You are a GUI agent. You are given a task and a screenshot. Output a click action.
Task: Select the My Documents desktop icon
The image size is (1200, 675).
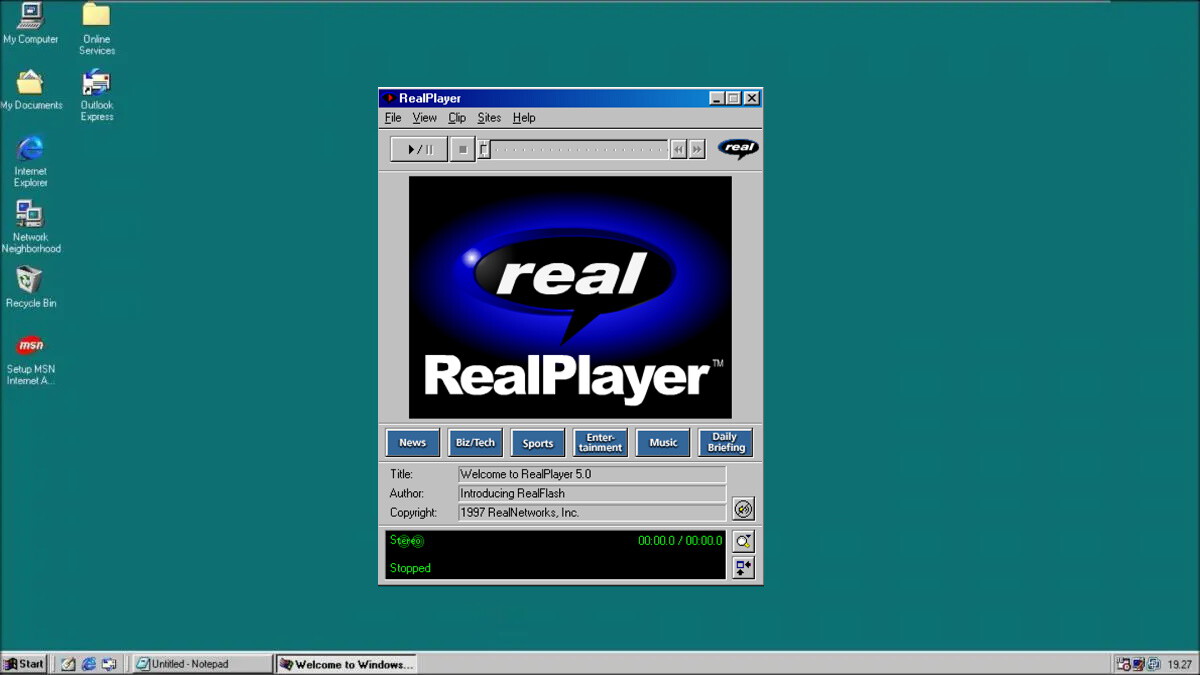coord(30,90)
